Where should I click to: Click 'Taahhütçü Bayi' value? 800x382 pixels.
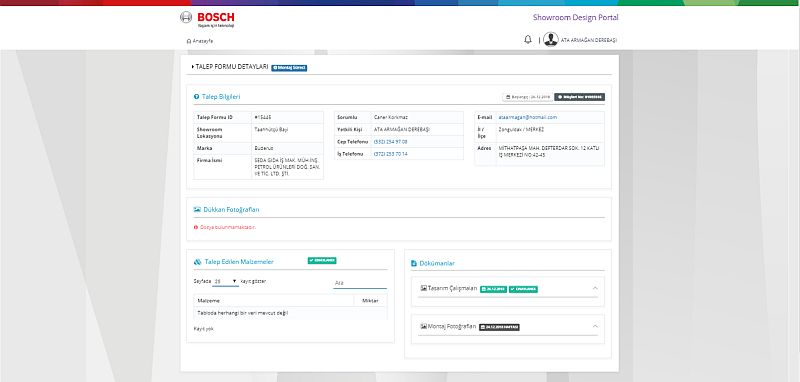tap(271, 130)
